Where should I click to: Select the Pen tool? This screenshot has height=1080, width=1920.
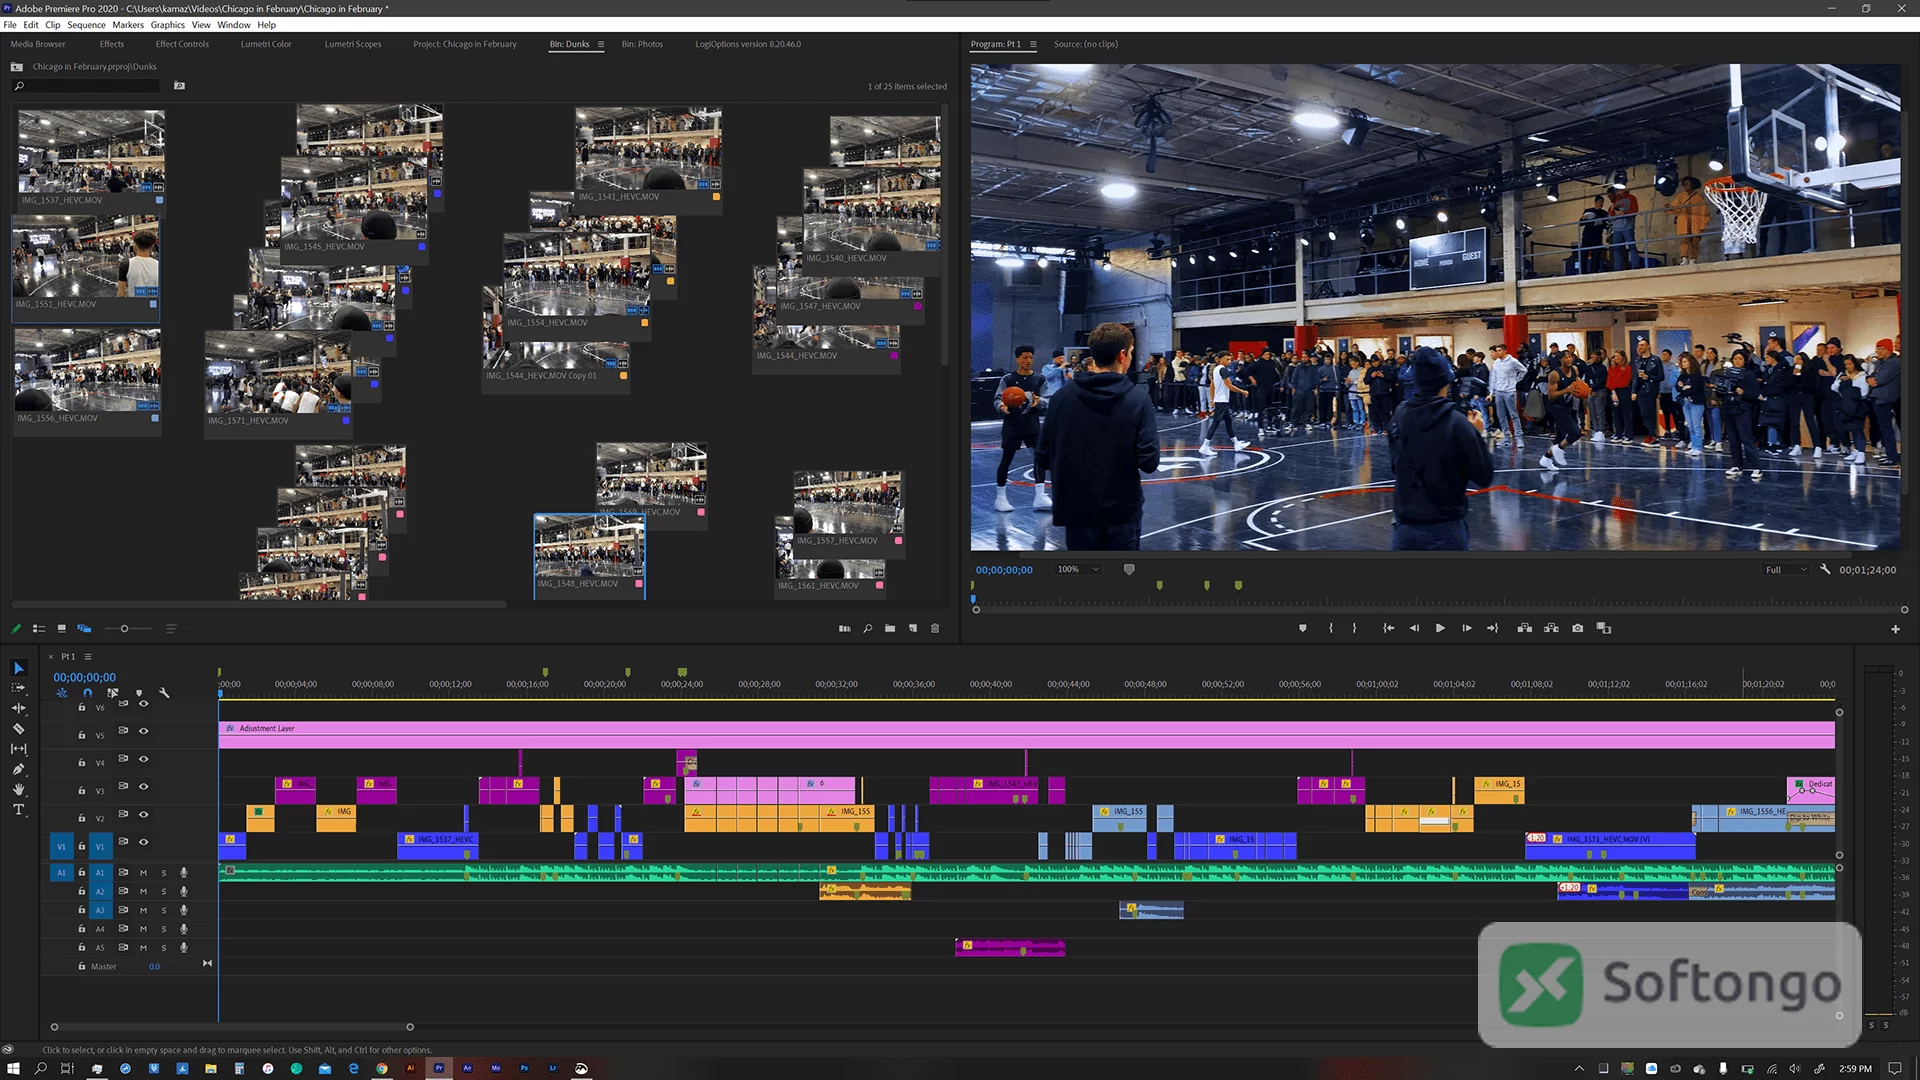[18, 769]
